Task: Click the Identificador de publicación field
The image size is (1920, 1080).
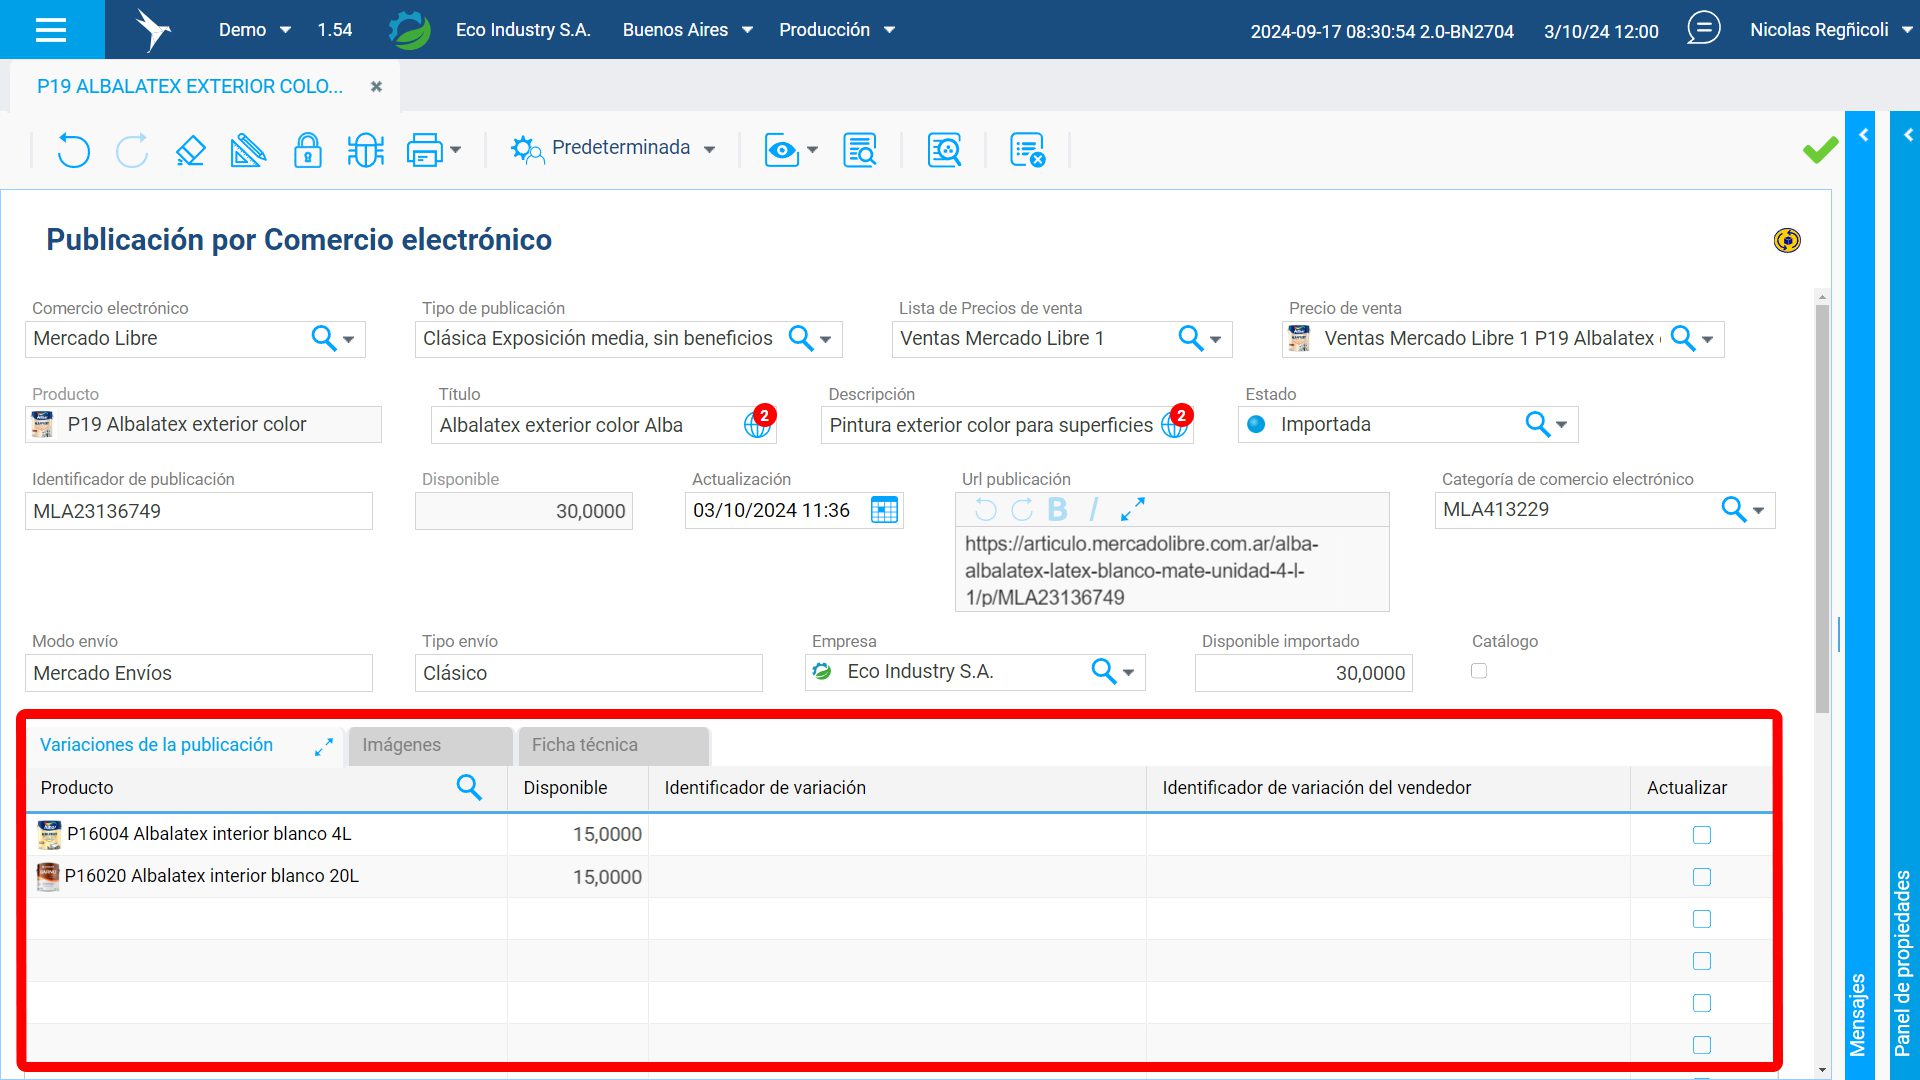Action: tap(198, 511)
